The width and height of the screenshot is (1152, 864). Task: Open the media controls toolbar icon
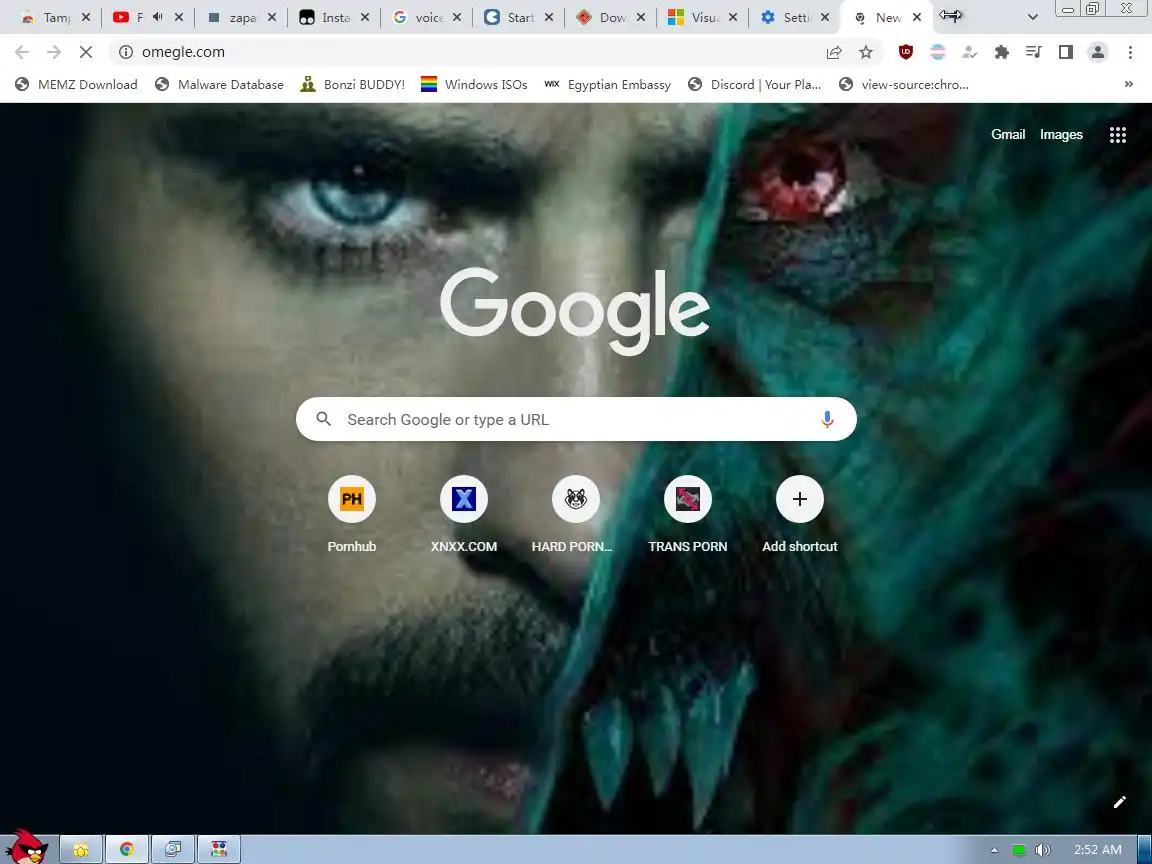point(1034,52)
